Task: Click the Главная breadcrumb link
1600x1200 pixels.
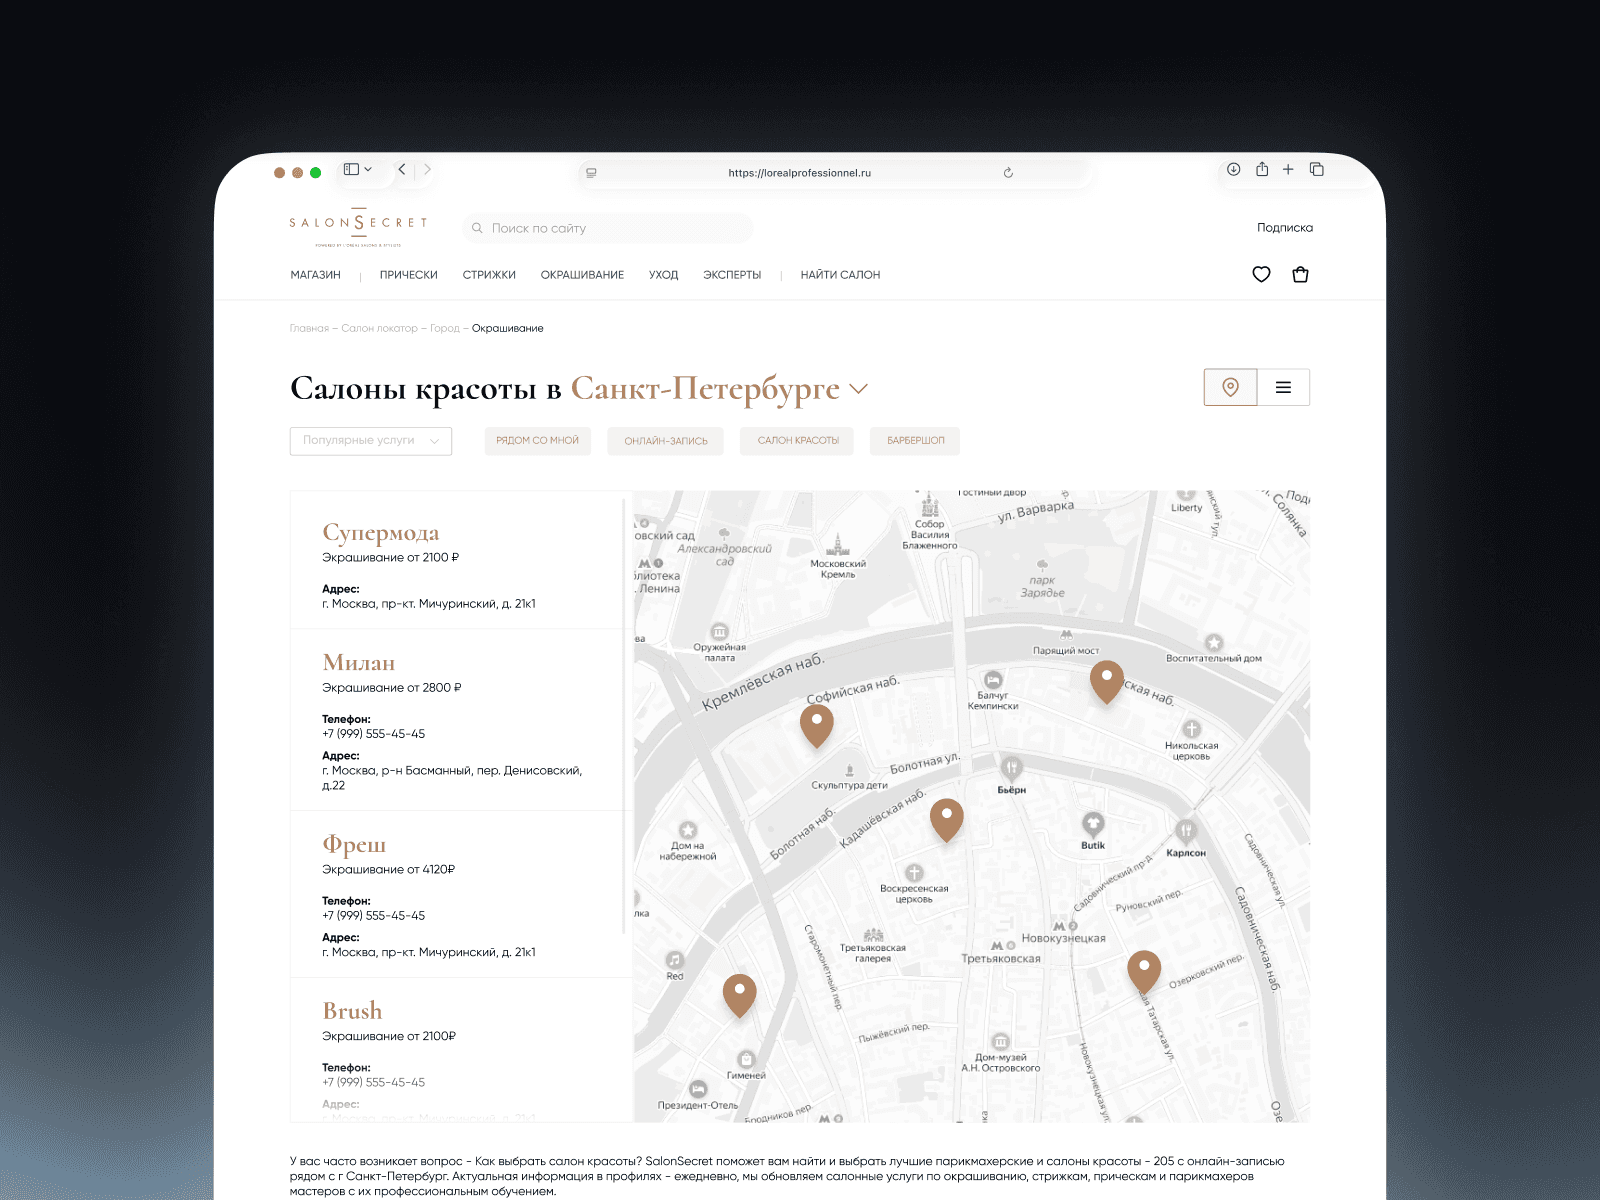Action: pyautogui.click(x=309, y=328)
